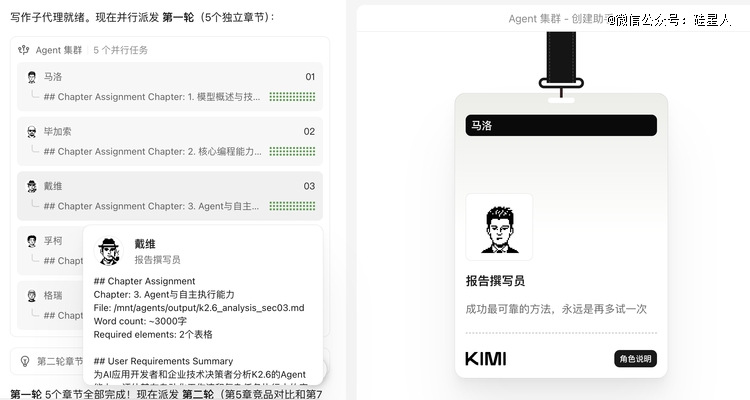Click 马洛's green progress bar
The image size is (750, 400).
[x=292, y=97]
